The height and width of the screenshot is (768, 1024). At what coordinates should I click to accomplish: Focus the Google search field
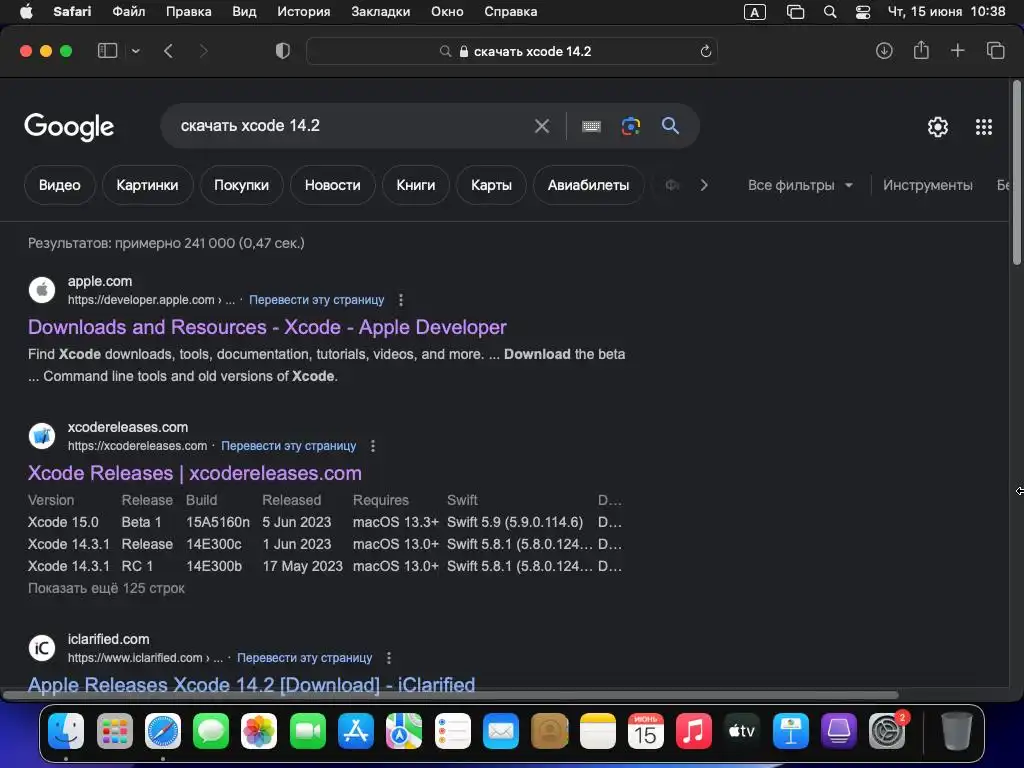click(x=353, y=125)
